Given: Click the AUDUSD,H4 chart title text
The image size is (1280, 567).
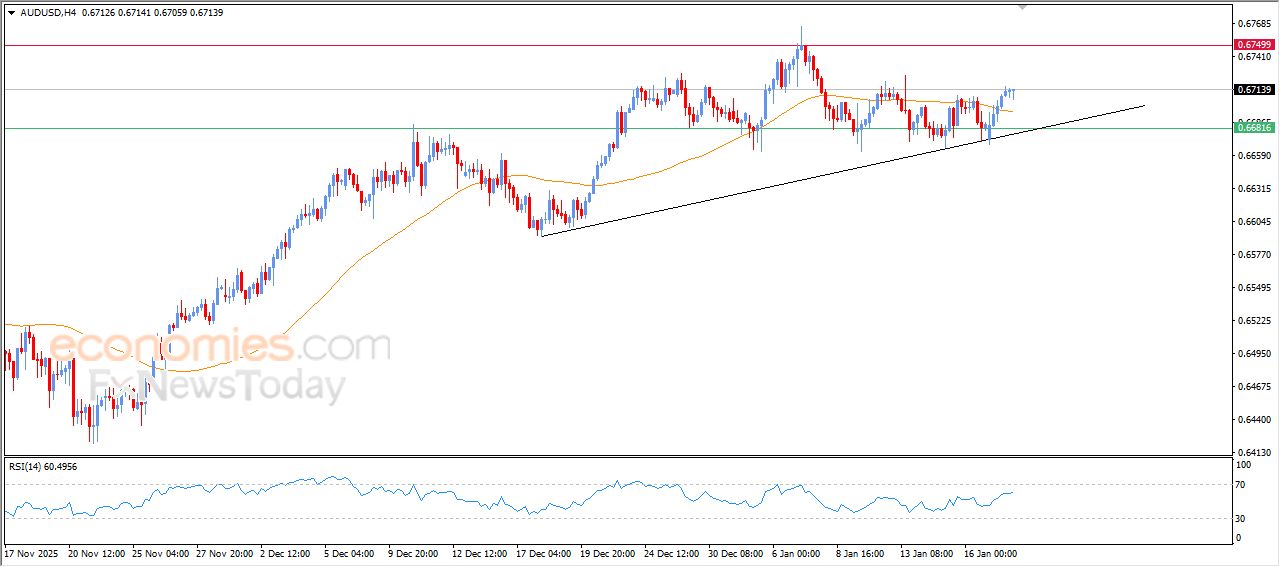Looking at the screenshot, I should [46, 13].
